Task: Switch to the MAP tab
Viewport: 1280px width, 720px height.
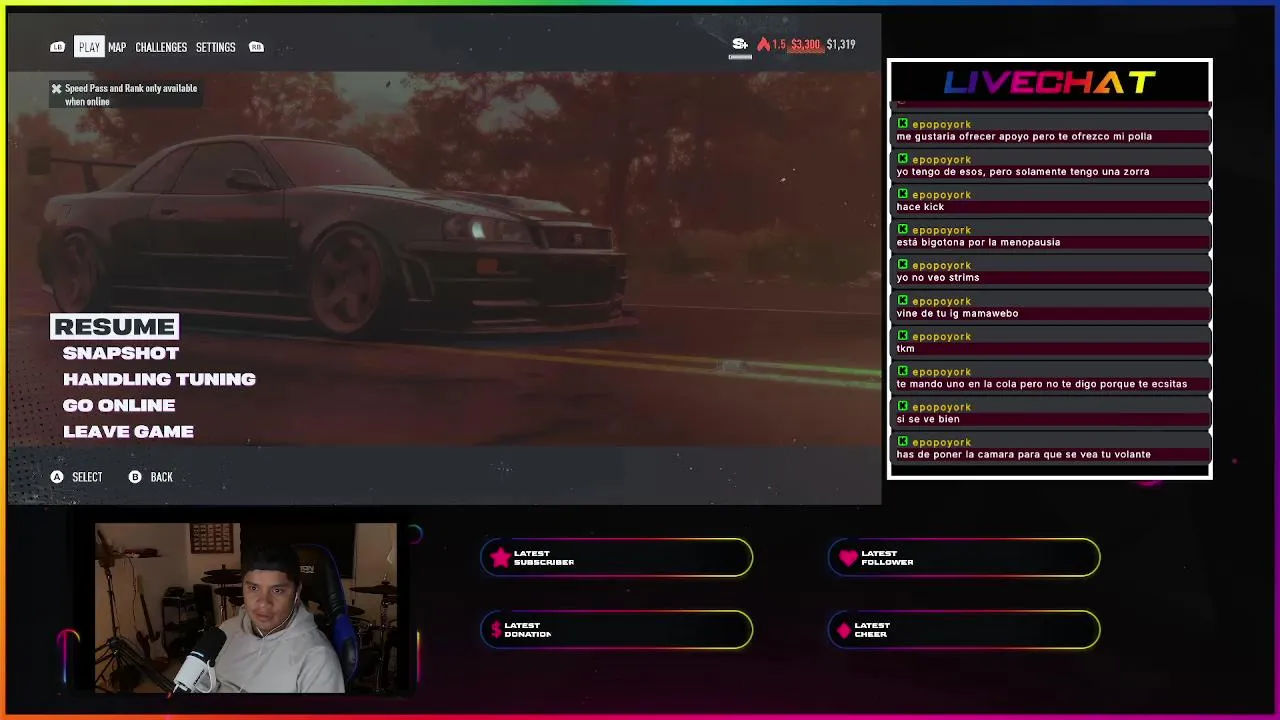Action: point(117,47)
